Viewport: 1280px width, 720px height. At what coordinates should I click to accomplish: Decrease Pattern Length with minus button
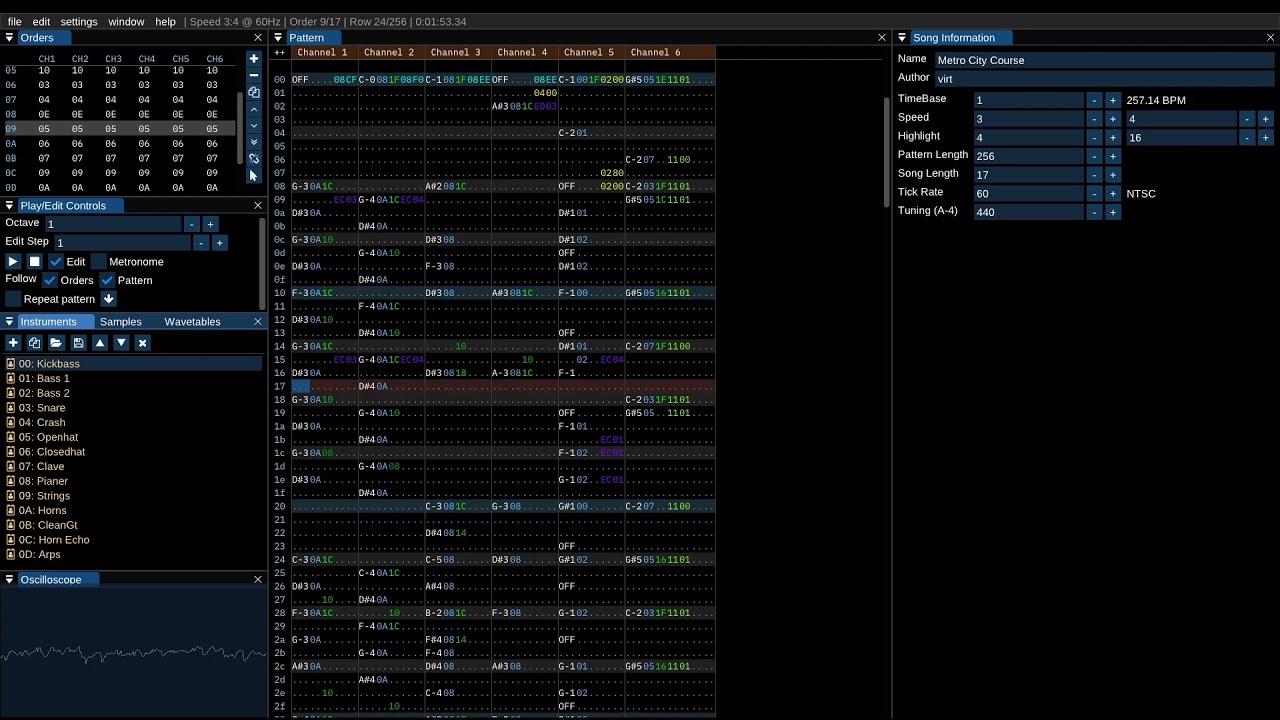pyautogui.click(x=1094, y=156)
